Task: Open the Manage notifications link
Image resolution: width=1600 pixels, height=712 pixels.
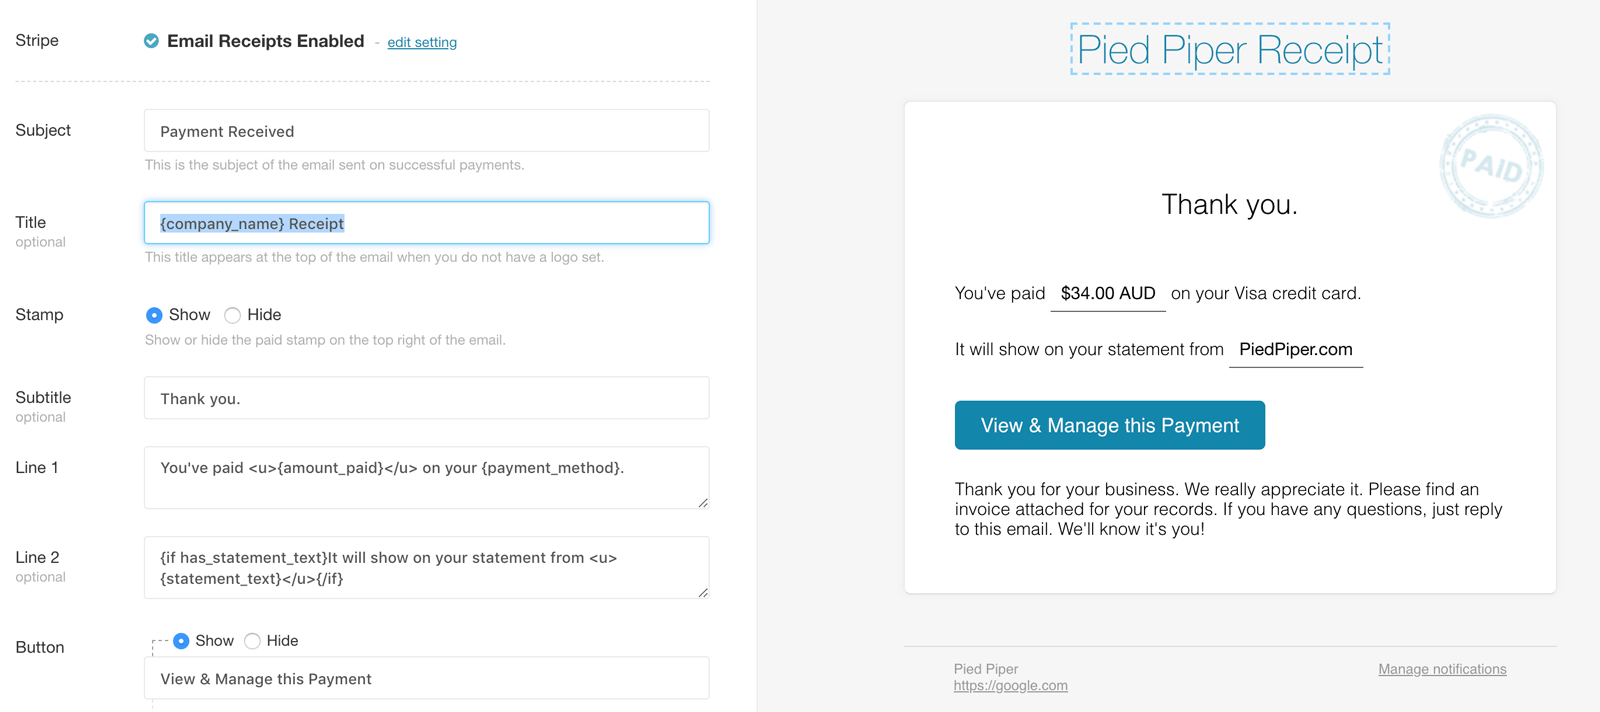Action: tap(1442, 669)
